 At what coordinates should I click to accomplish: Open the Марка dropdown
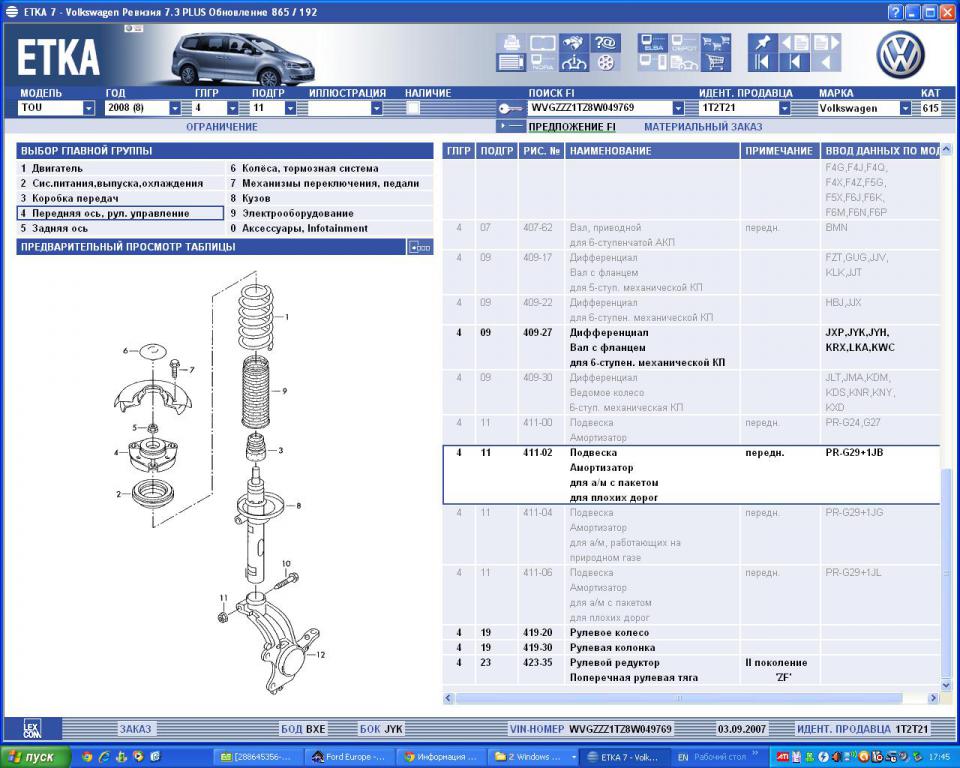(905, 108)
